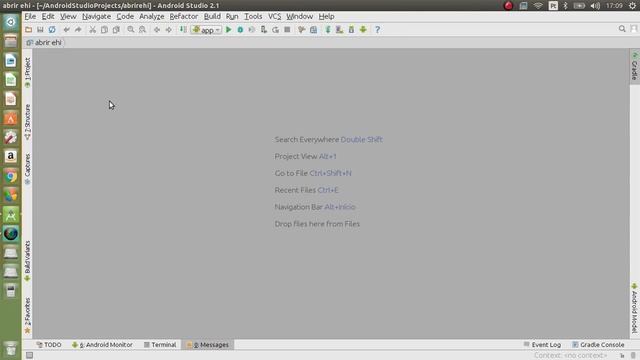Navigate Back with left arrow icon

point(157,29)
